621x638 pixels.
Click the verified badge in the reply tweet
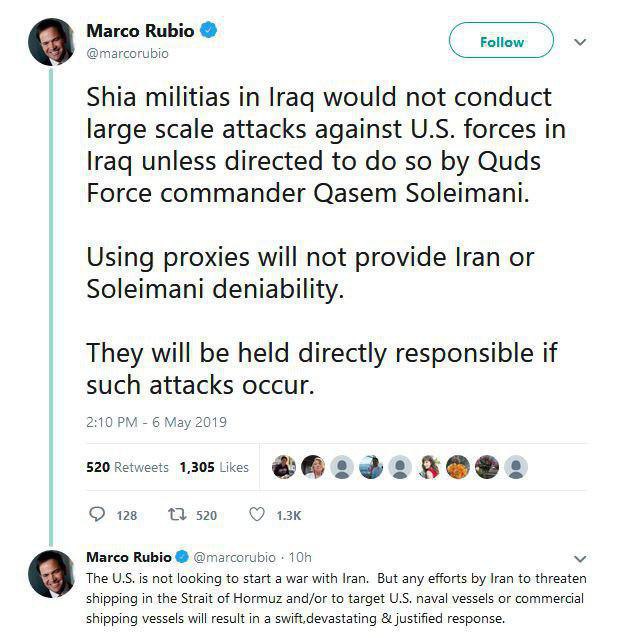click(x=182, y=557)
